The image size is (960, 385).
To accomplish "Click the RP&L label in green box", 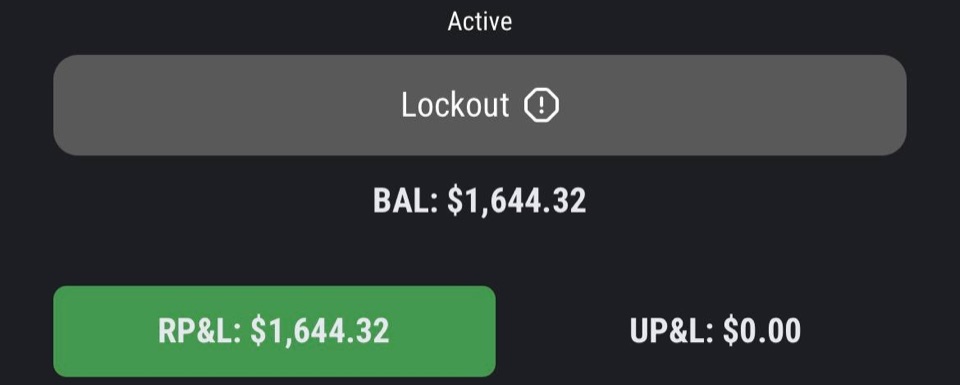I will pos(200,331).
